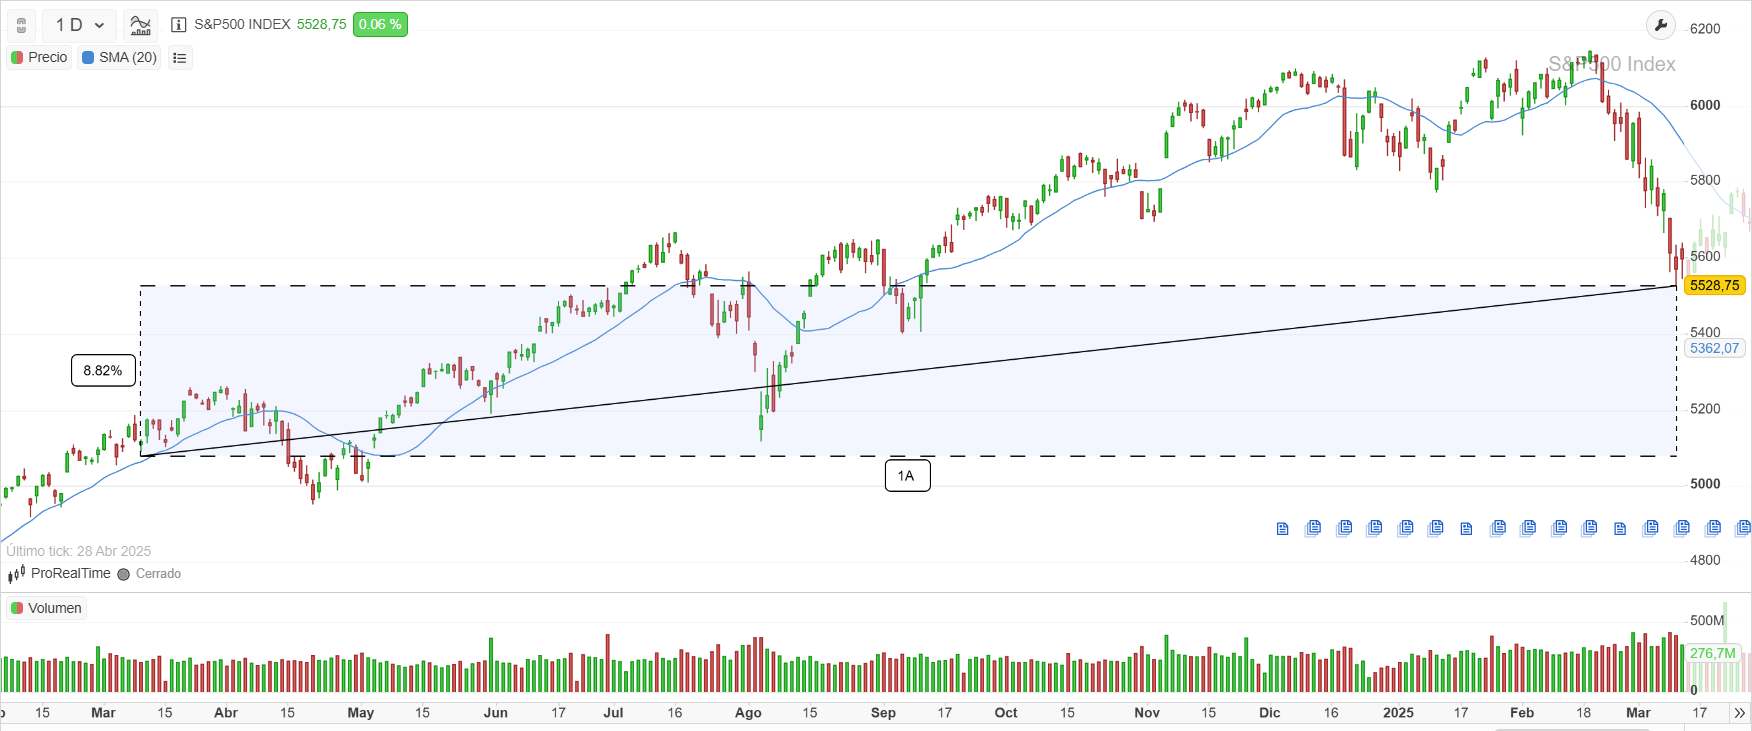The width and height of the screenshot is (1752, 731).
Task: Click the first news document icon
Action: coord(1283,528)
